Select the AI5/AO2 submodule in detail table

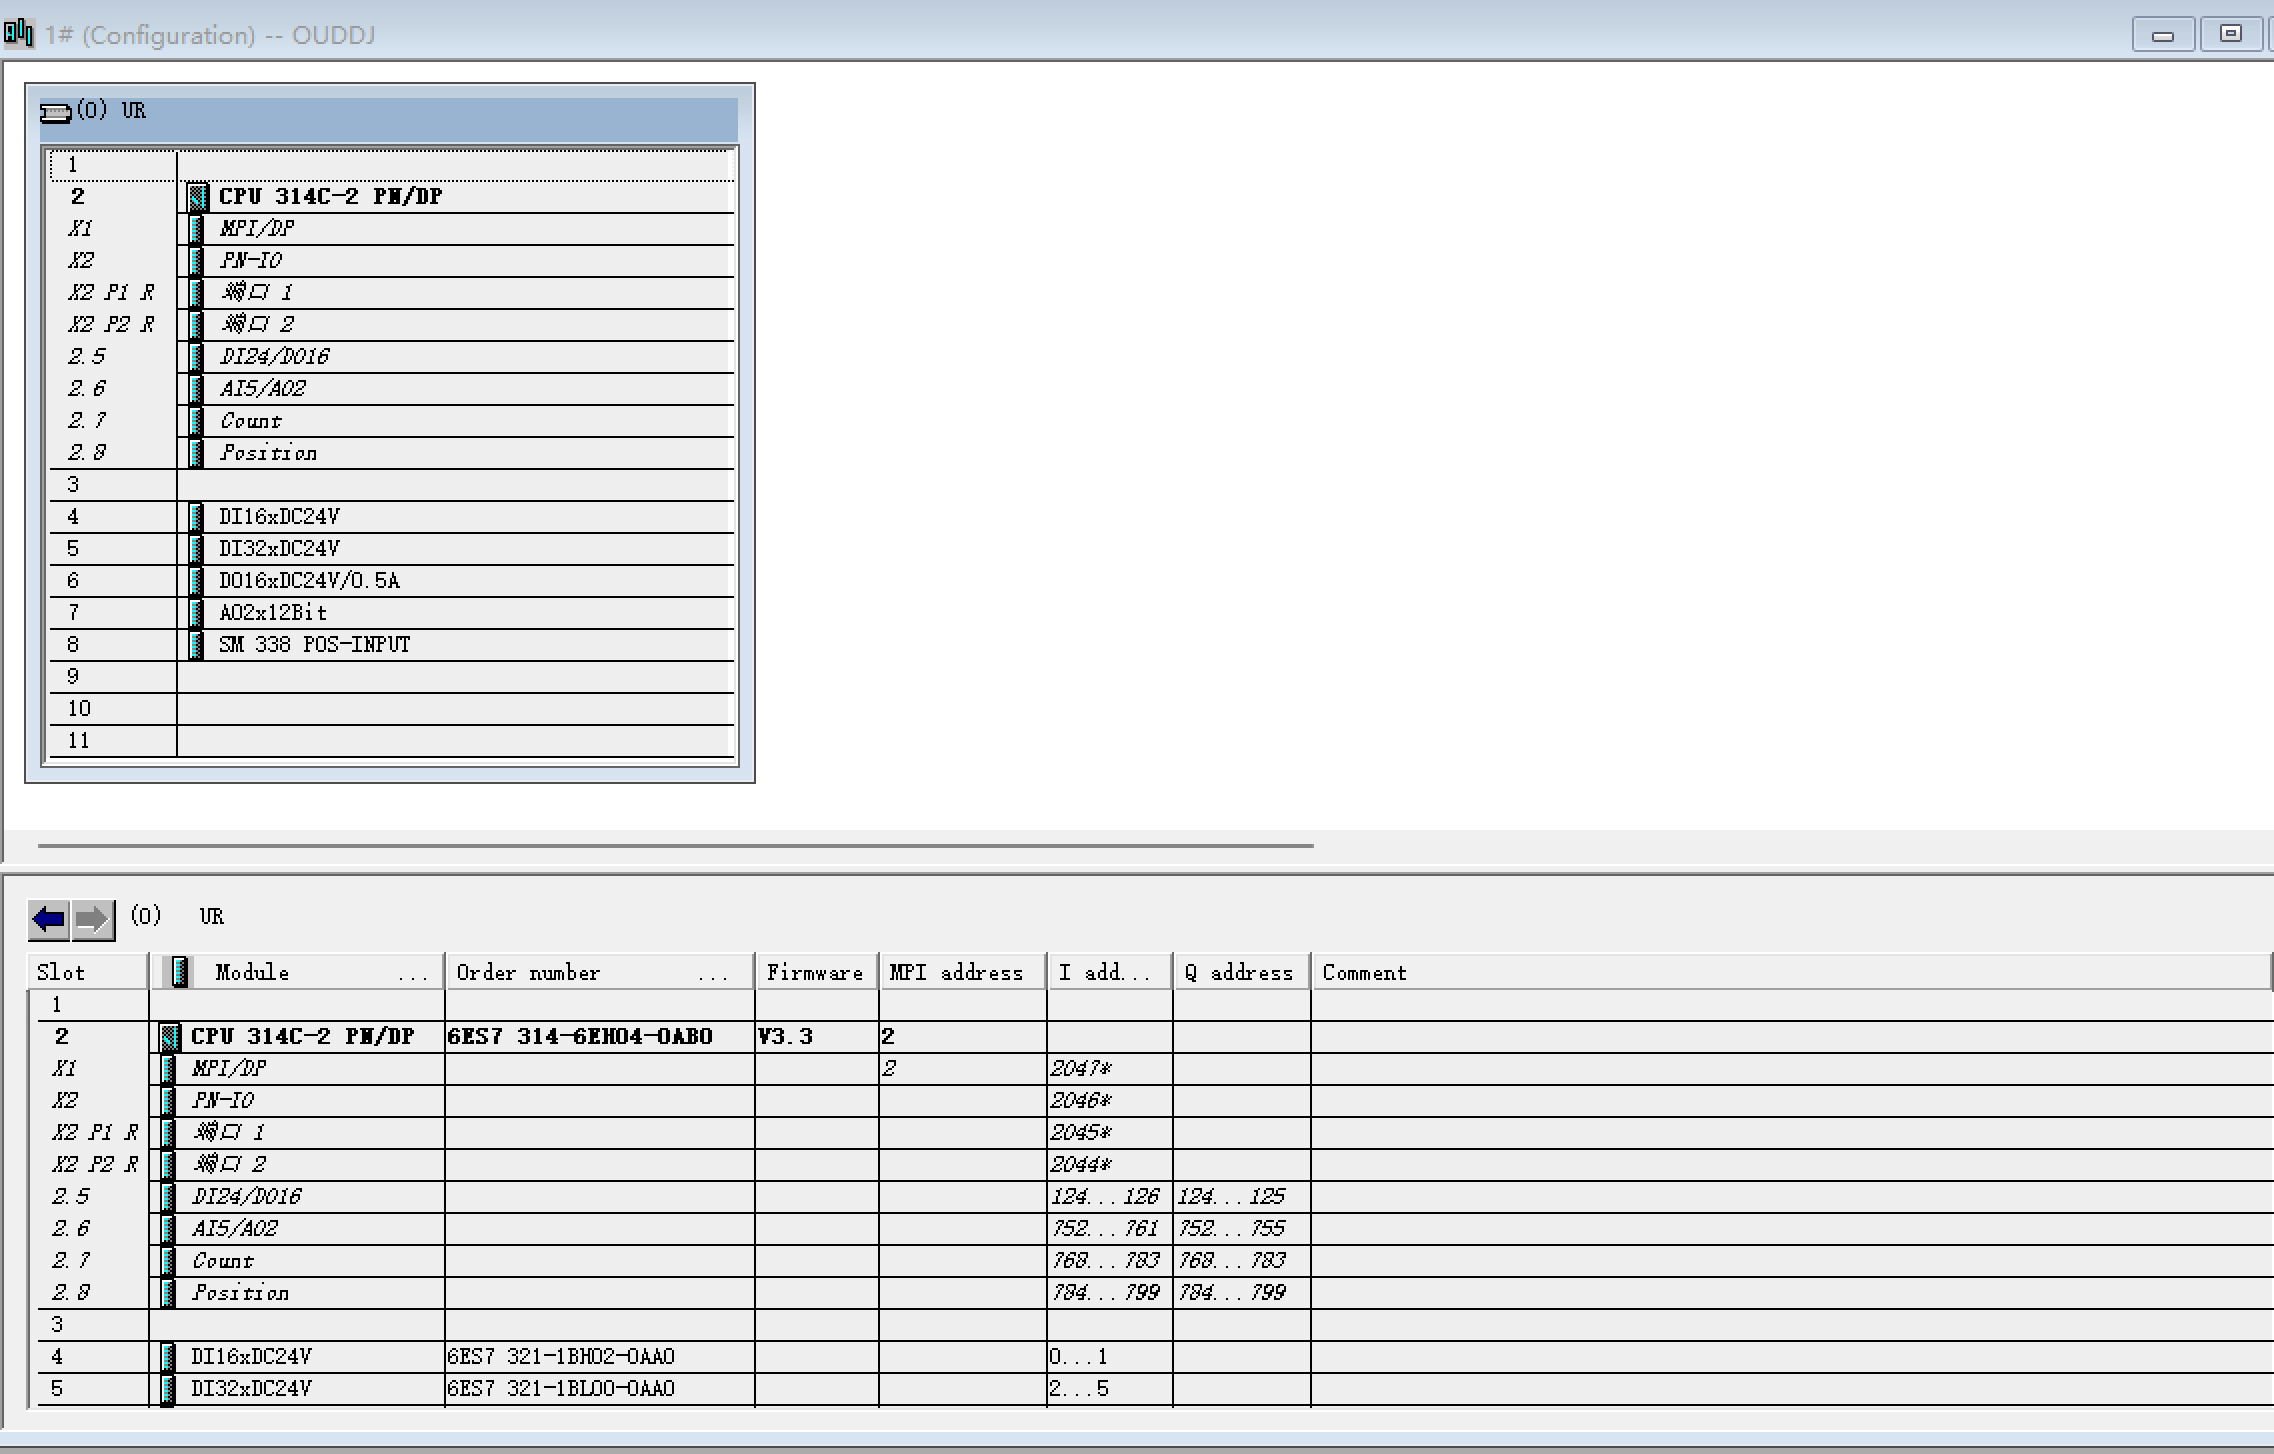(235, 1229)
